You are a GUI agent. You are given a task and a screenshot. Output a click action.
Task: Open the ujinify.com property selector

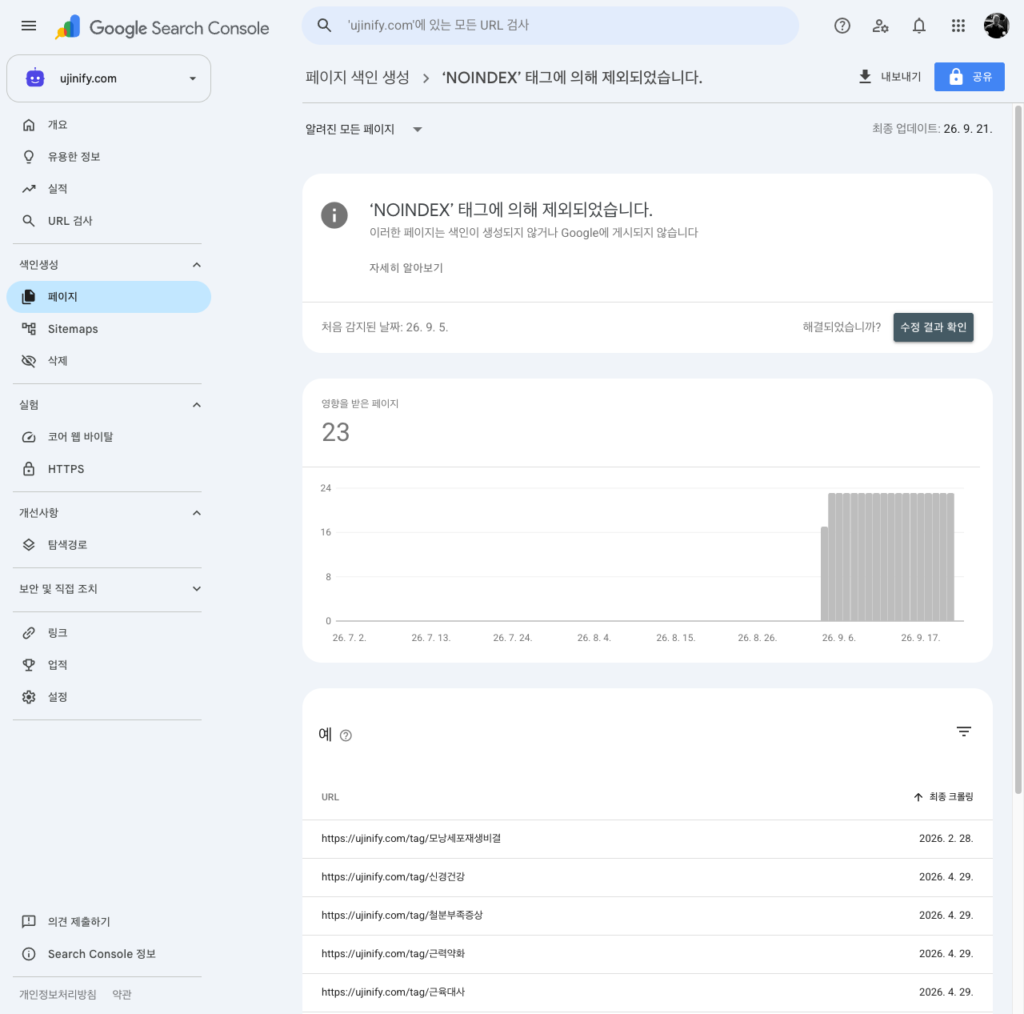[x=108, y=78]
